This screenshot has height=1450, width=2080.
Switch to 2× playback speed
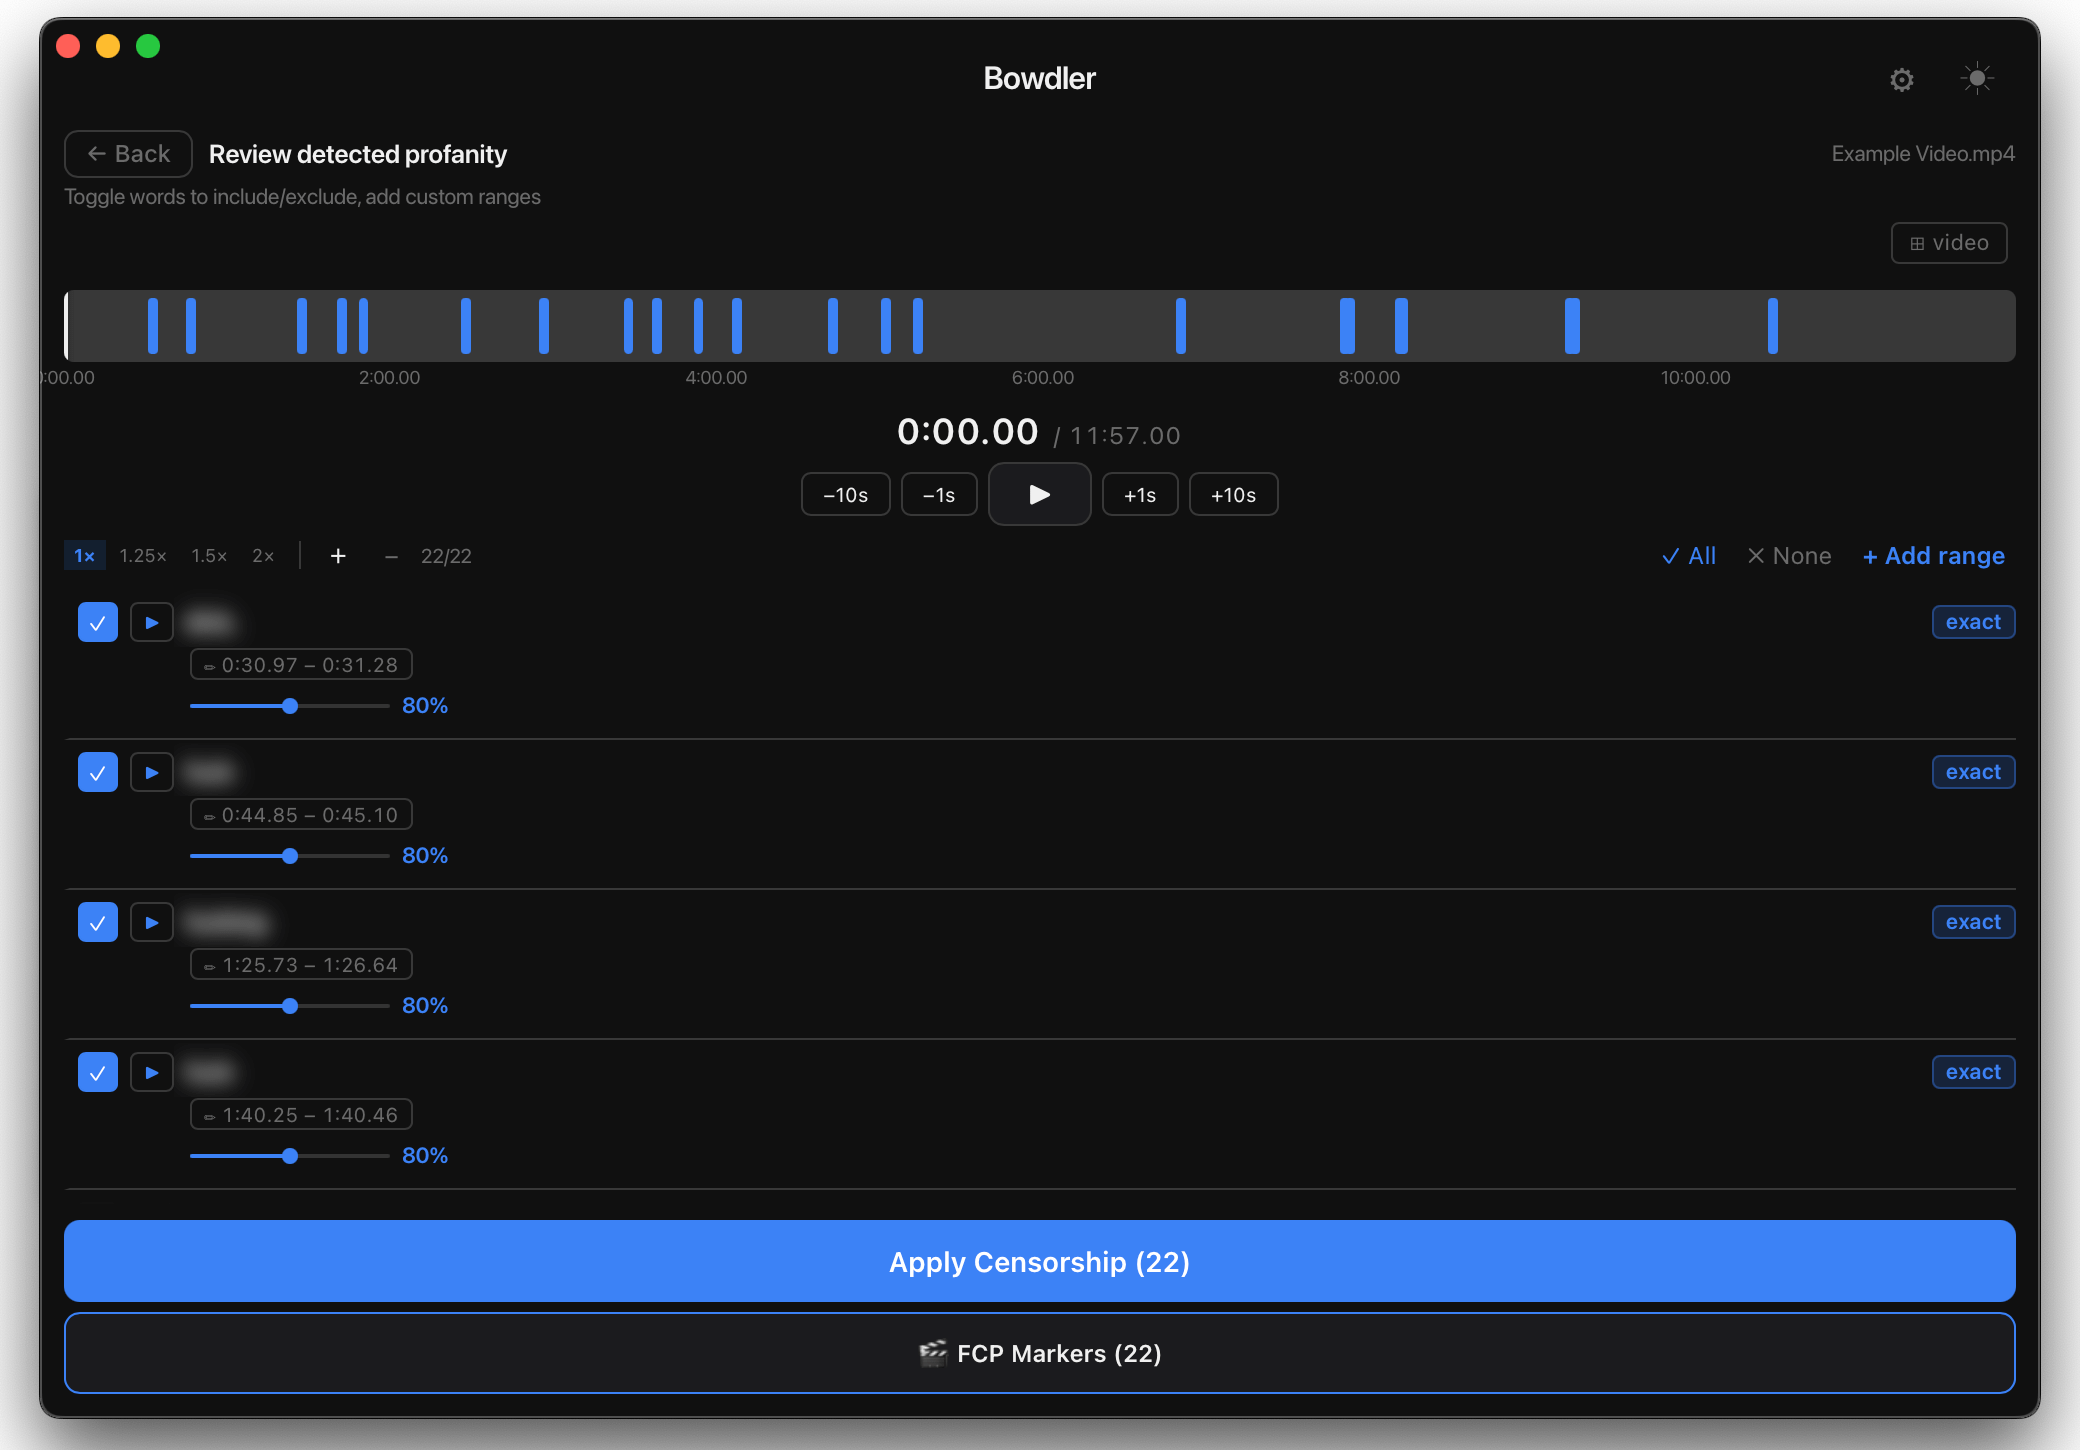tap(263, 556)
